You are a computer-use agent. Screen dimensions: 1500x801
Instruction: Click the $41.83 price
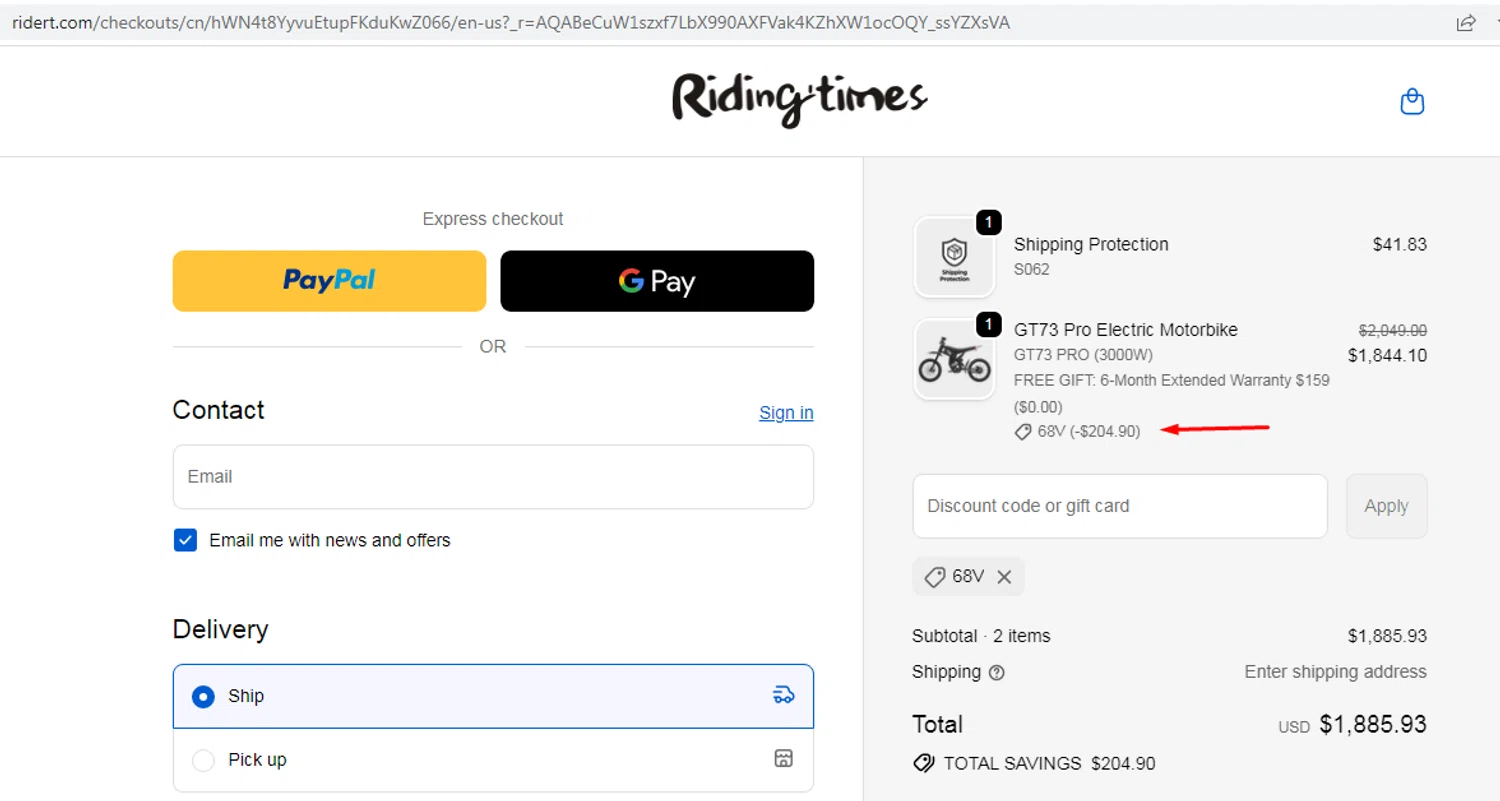click(x=1400, y=244)
